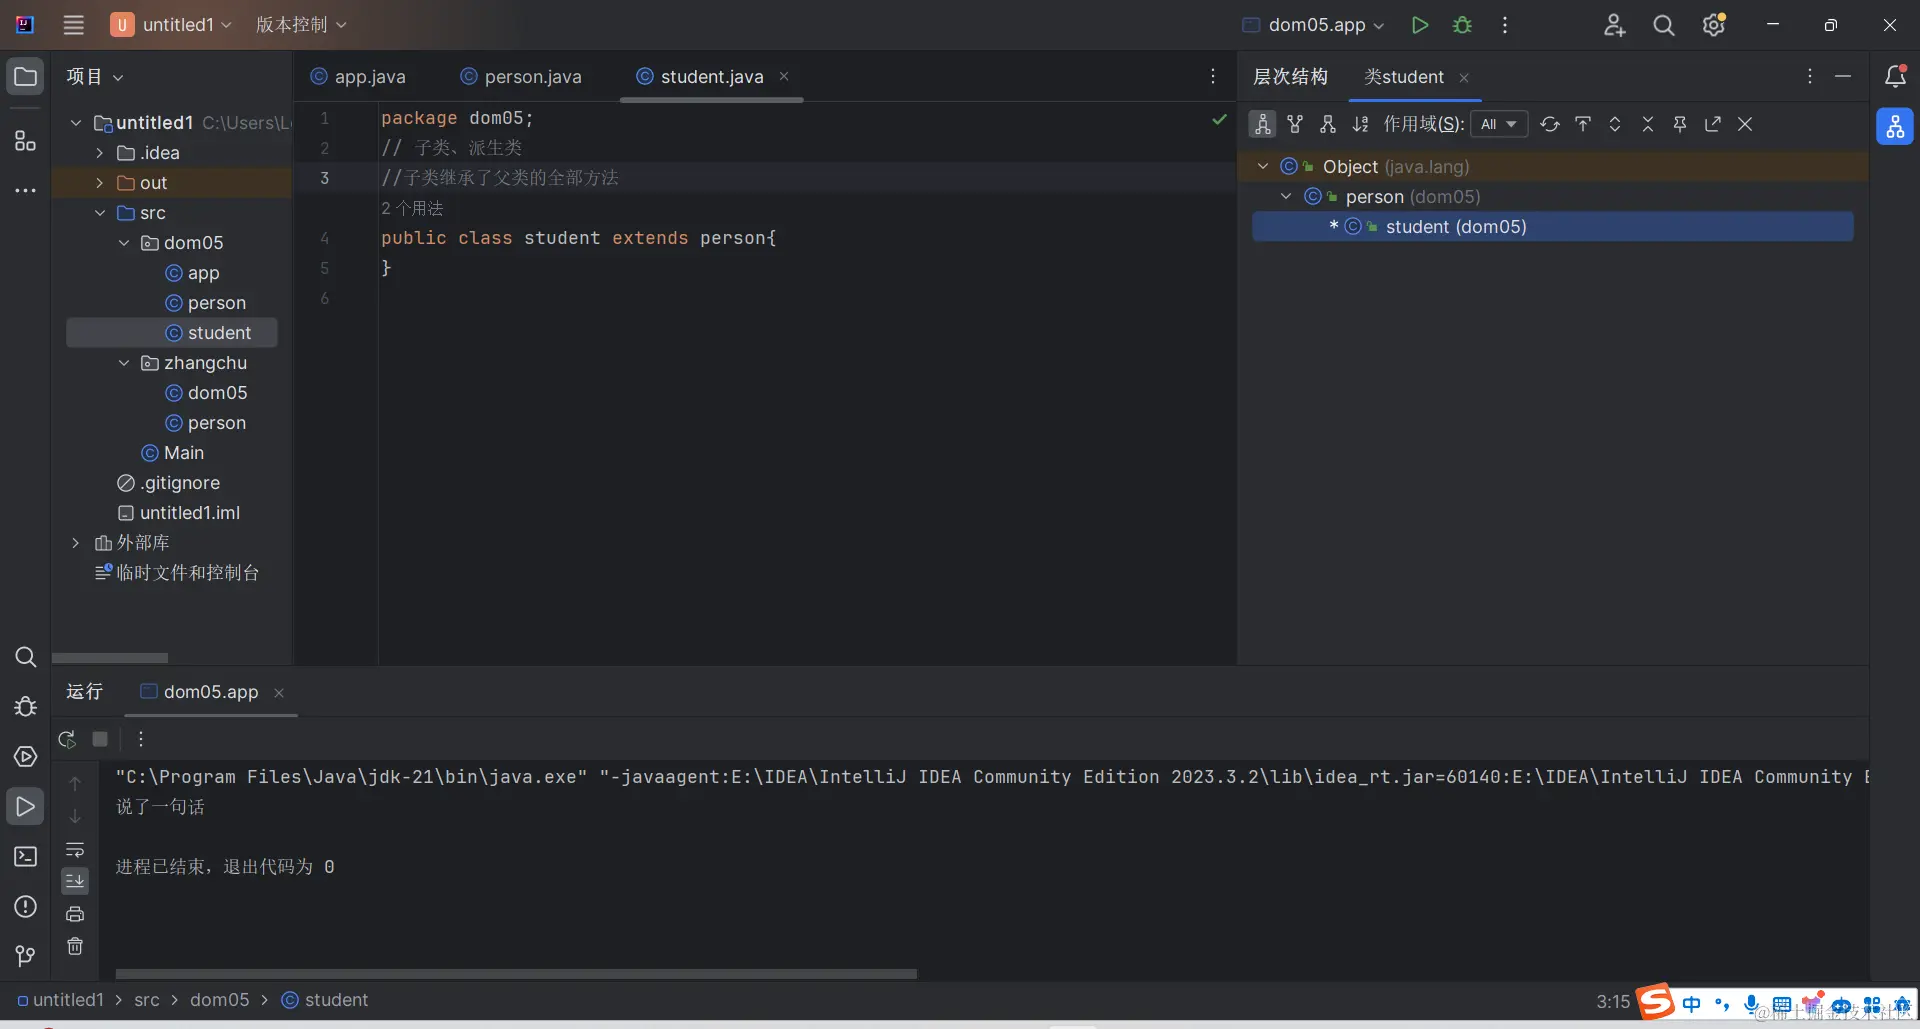Show more tool windows ellipsis in left sidebar
Image resolution: width=1920 pixels, height=1029 pixels.
click(x=25, y=190)
